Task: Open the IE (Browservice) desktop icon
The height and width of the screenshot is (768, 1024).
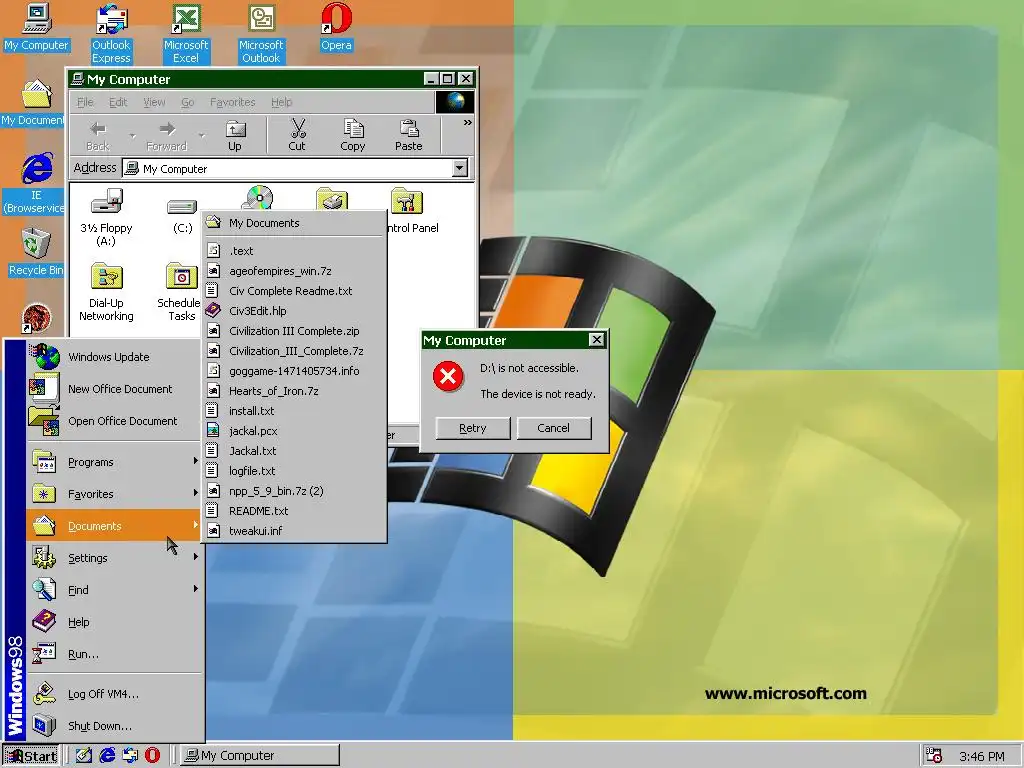Action: [34, 183]
